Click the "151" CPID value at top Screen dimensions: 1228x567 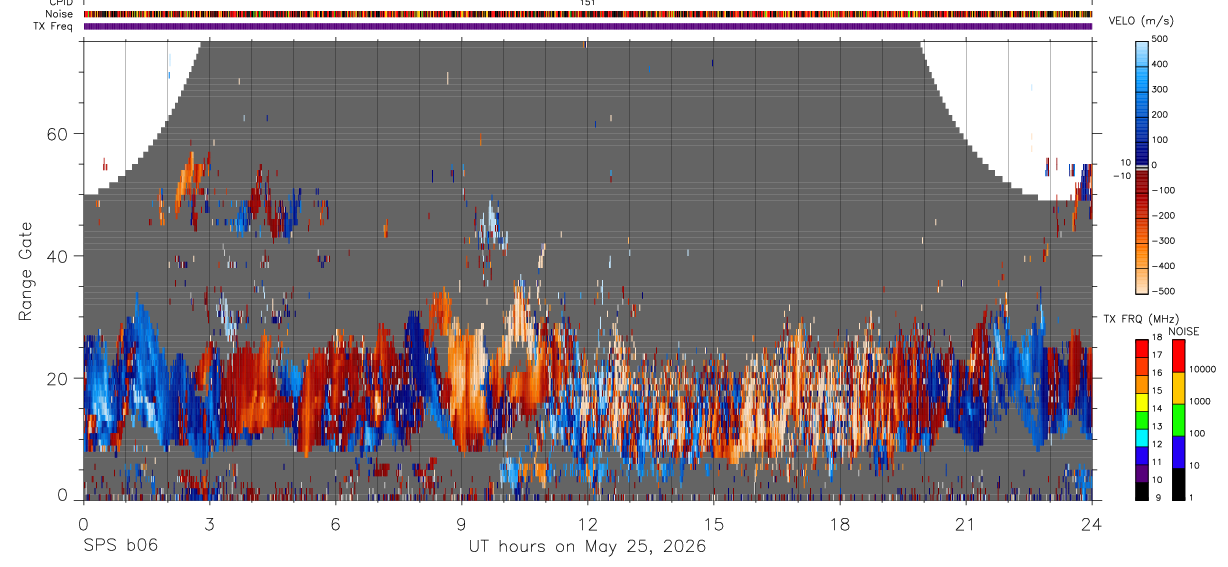pyautogui.click(x=588, y=3)
